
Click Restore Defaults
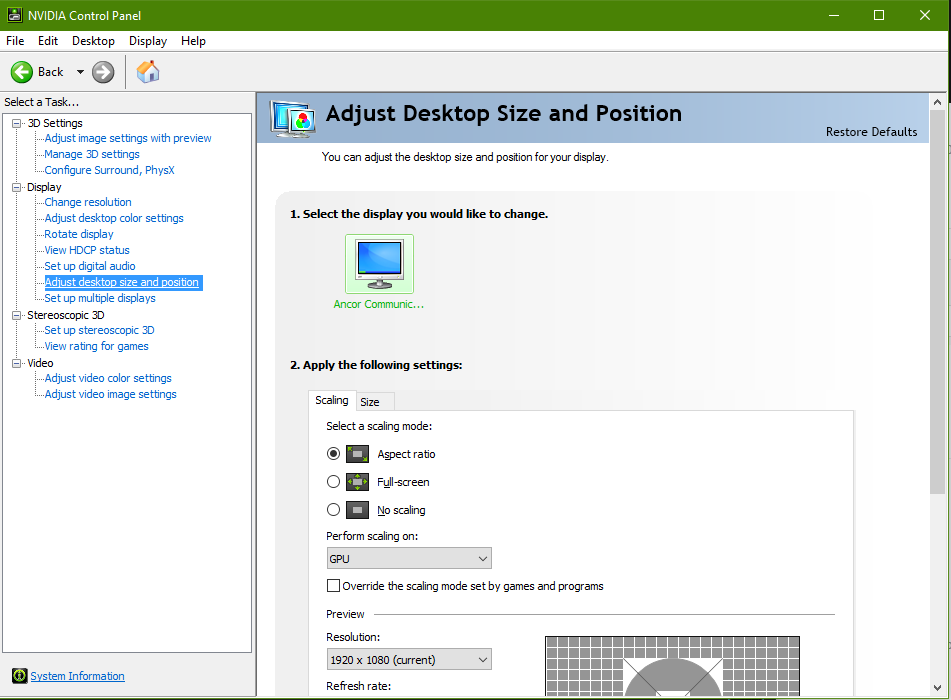(872, 132)
